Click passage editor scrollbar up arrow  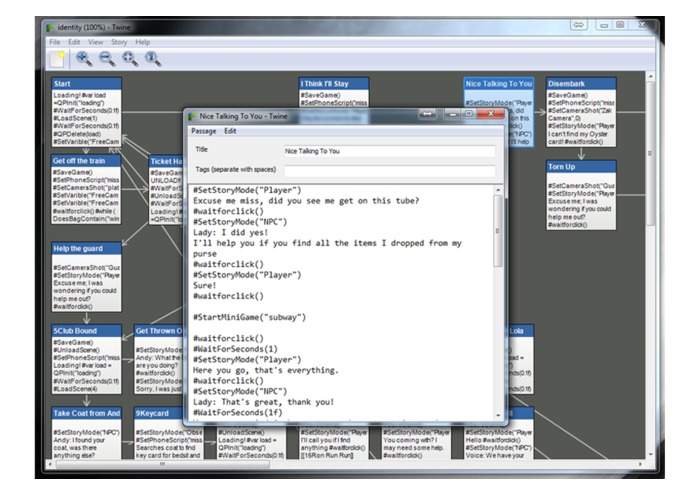(498, 190)
